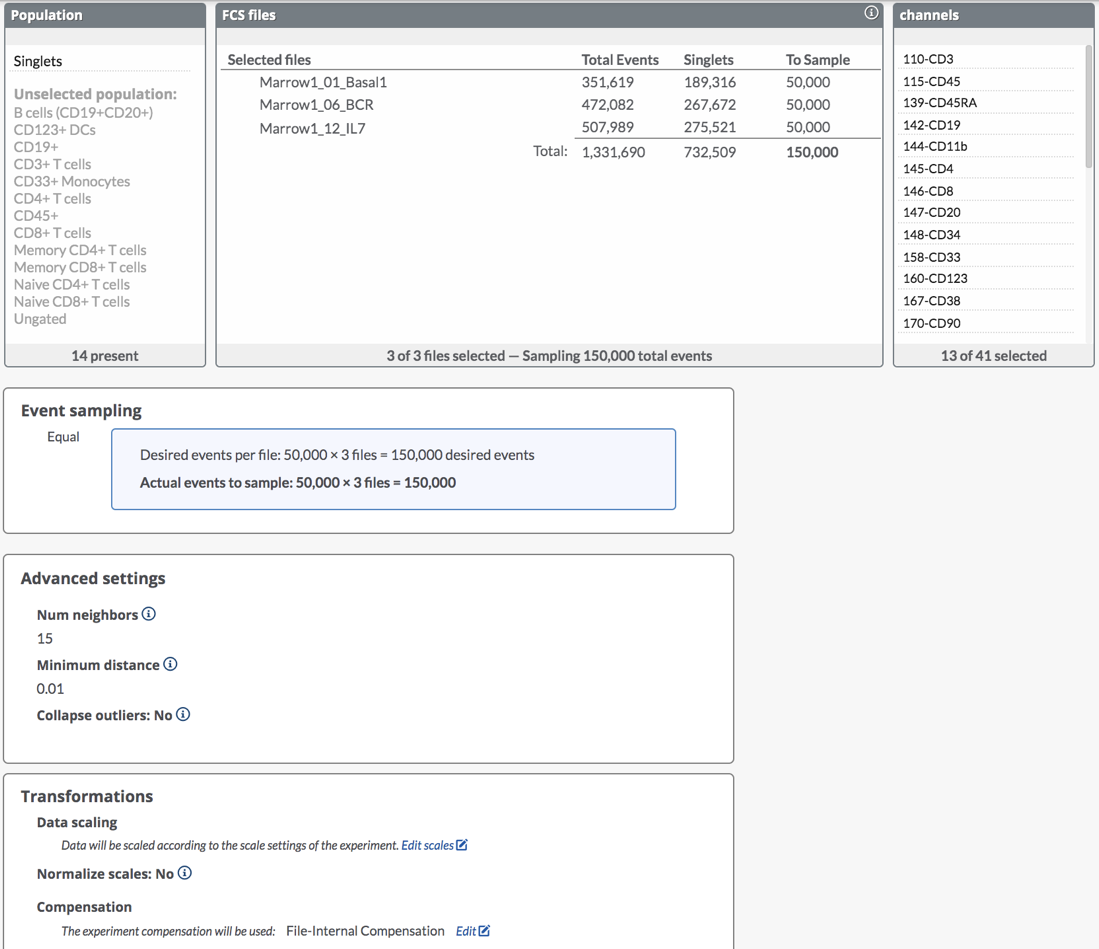Screen dimensions: 1099x949
Task: Click the 139-CD45RA channel
Action: point(940,102)
